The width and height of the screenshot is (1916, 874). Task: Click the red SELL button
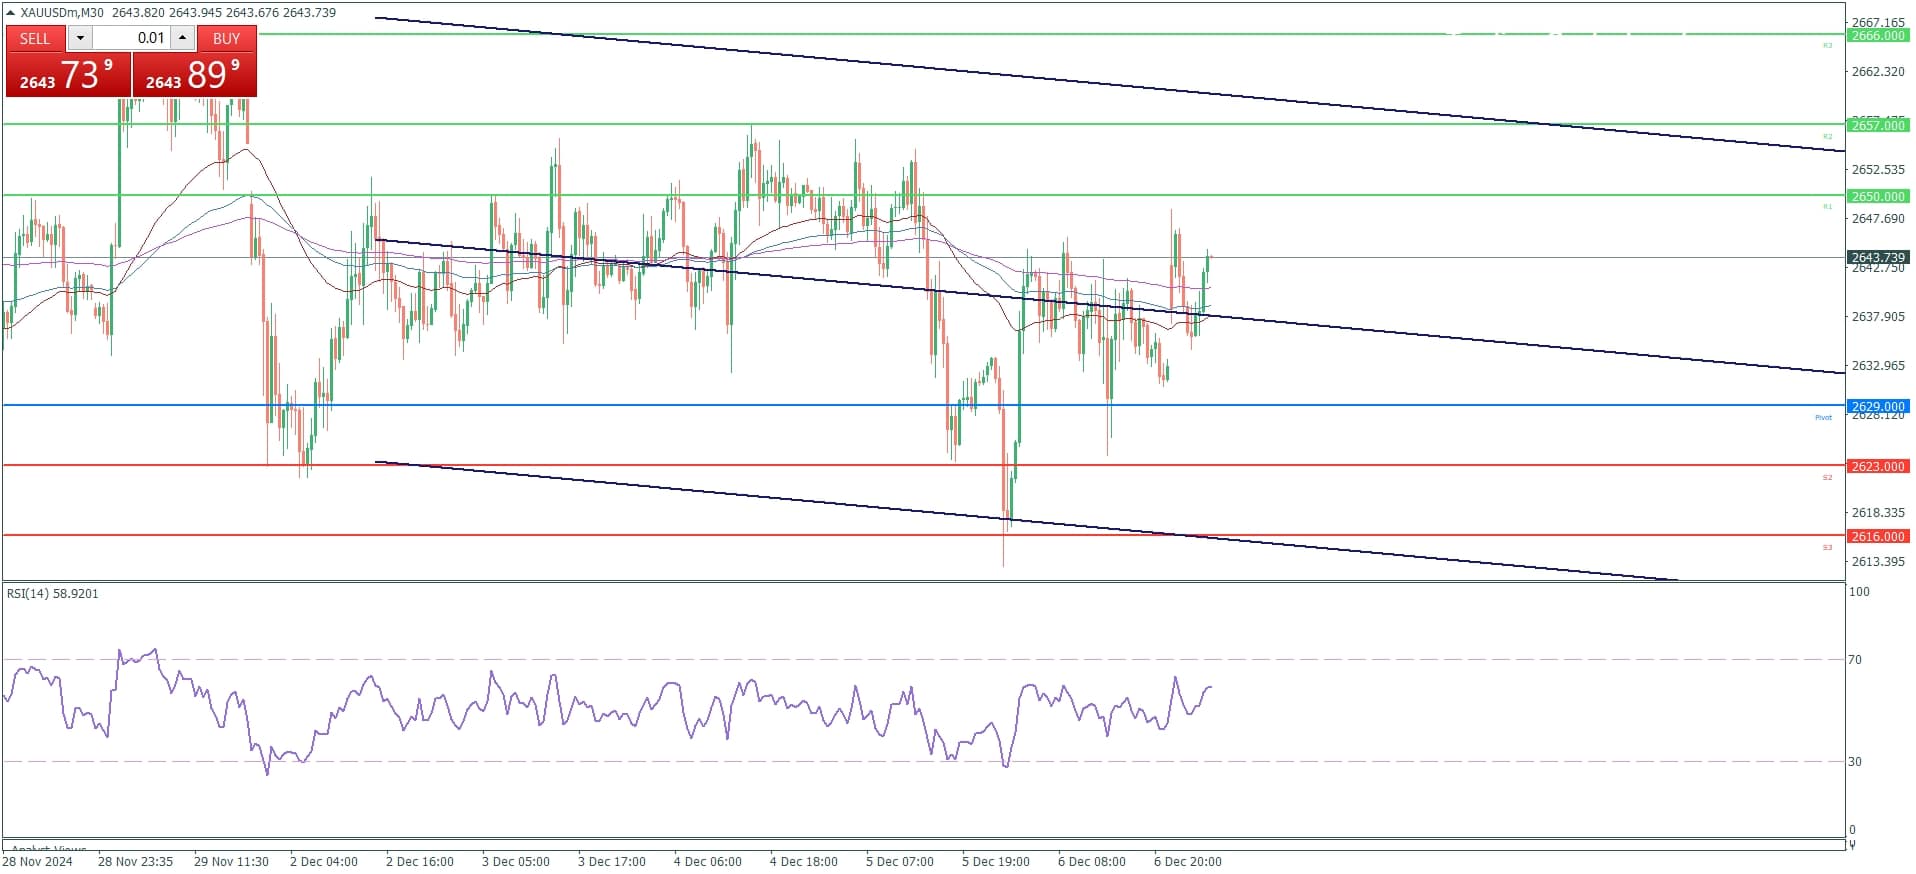[x=35, y=38]
